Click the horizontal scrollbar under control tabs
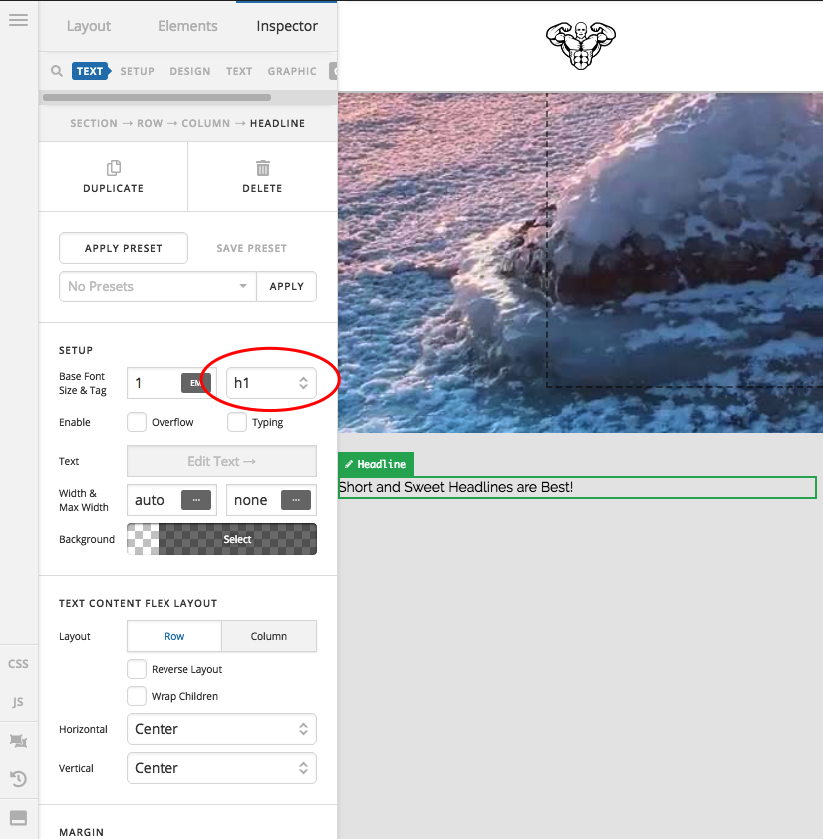This screenshot has height=839, width=823. [157, 97]
